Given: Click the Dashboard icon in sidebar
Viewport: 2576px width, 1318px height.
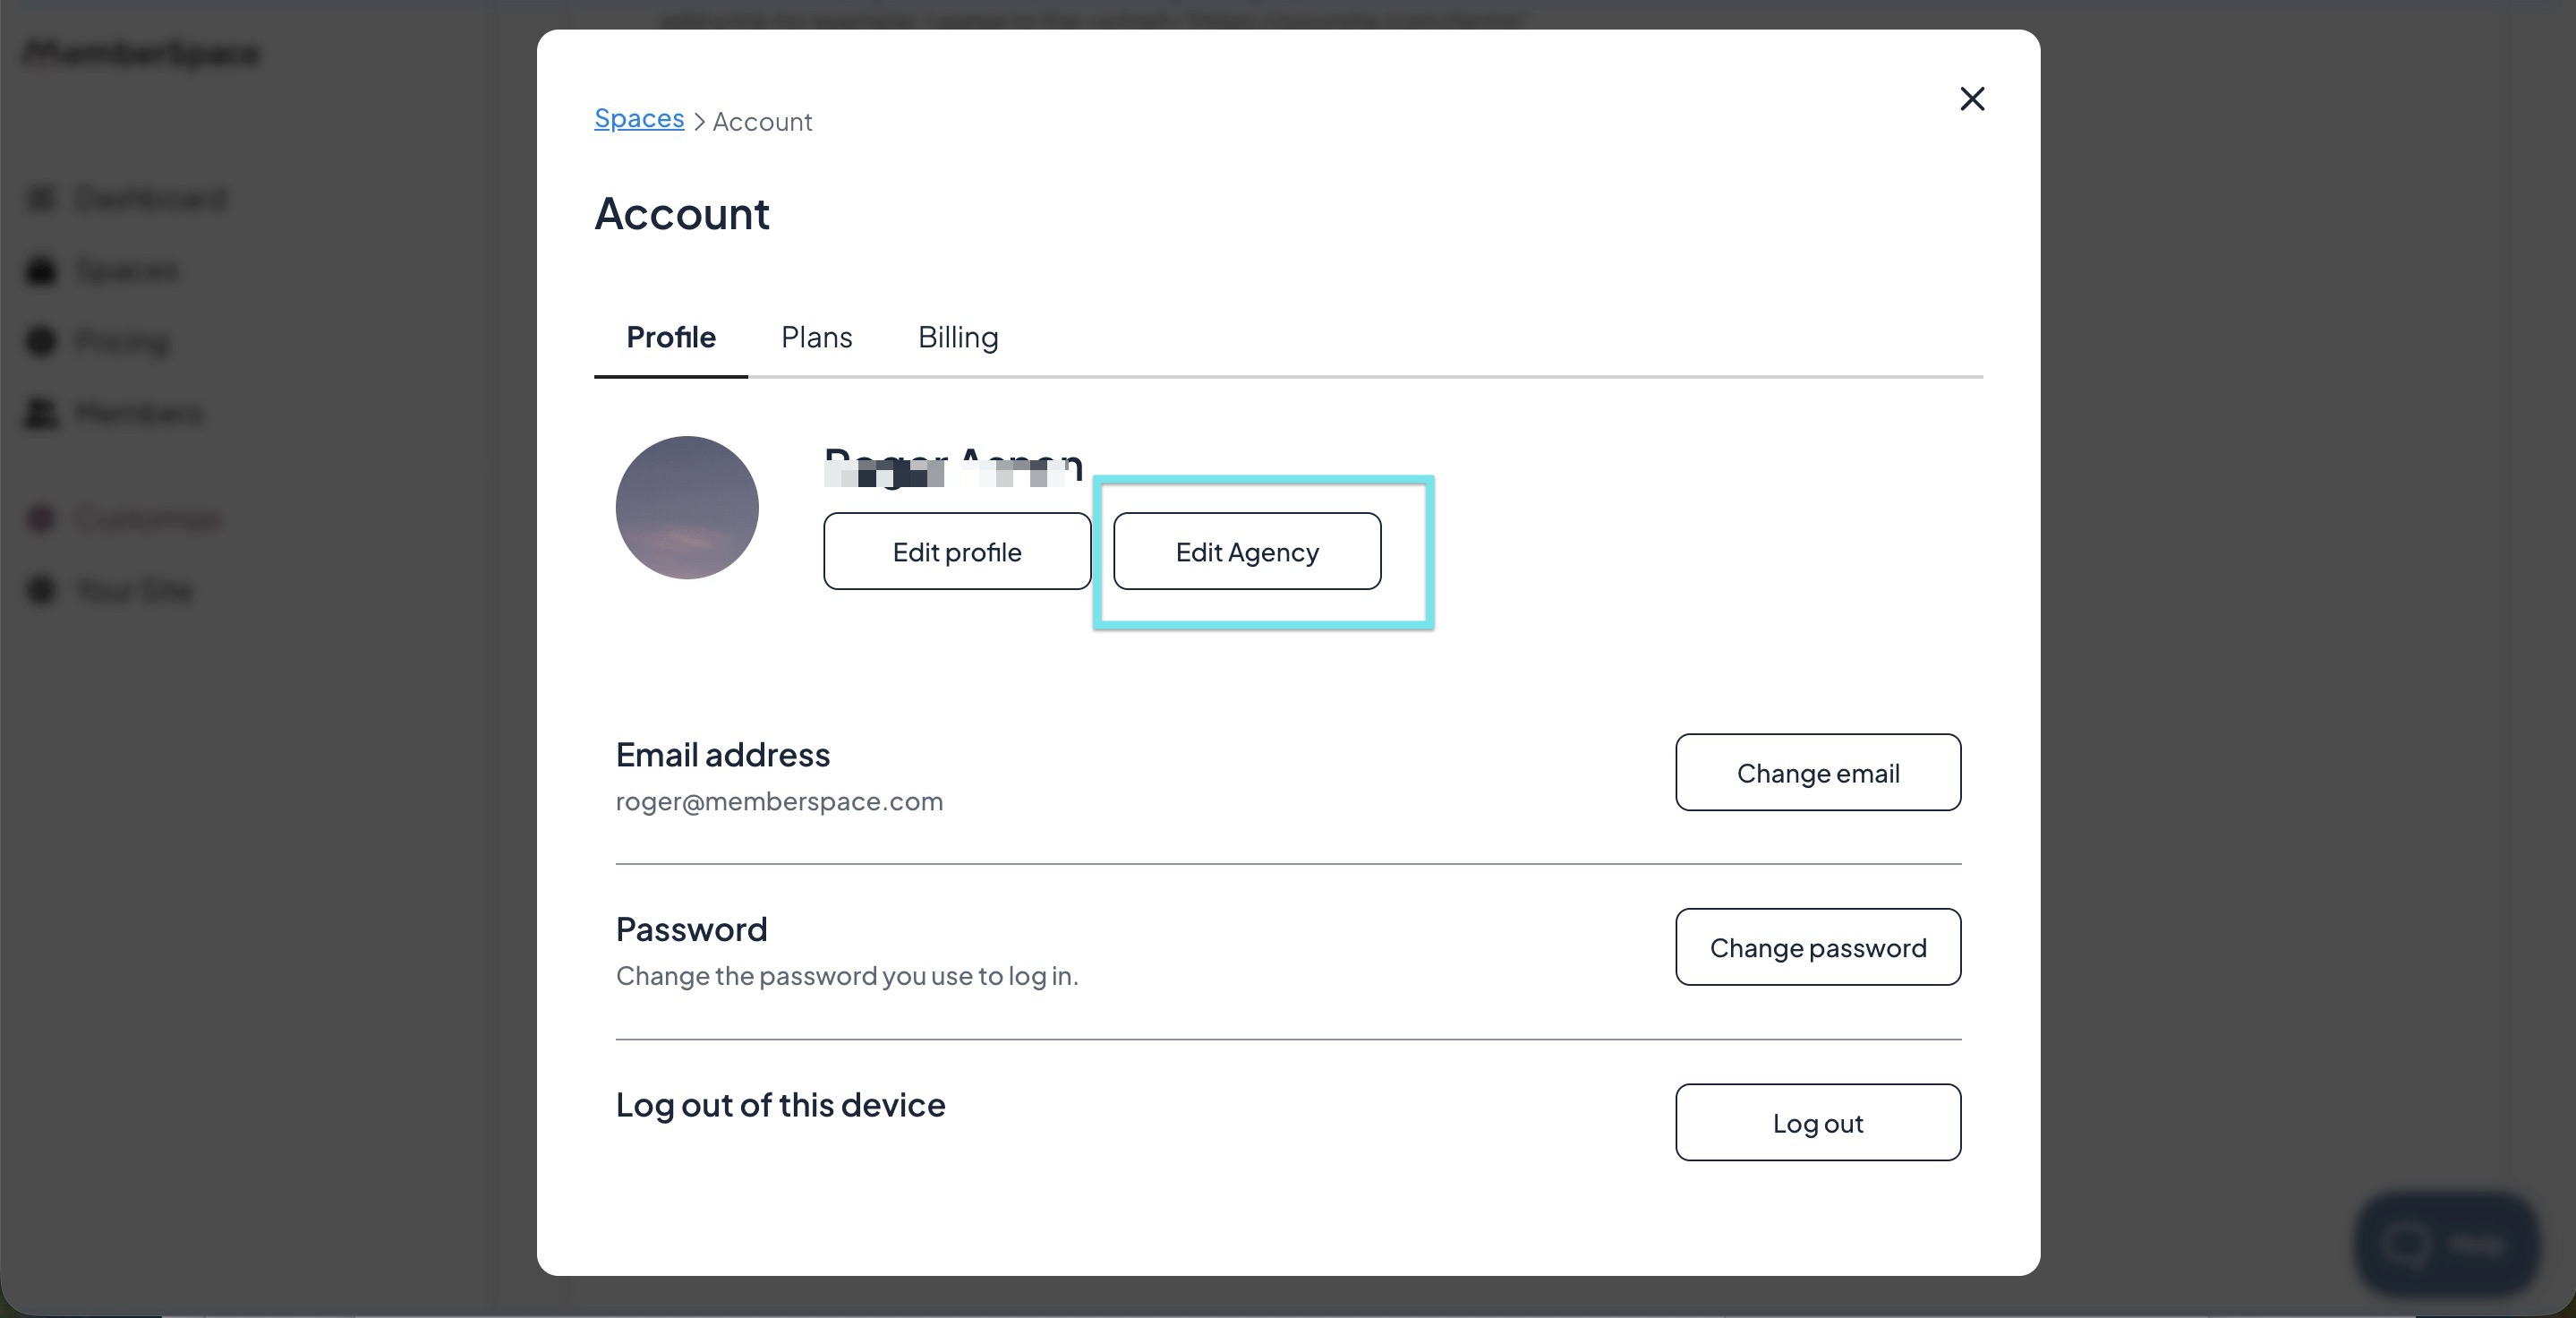Looking at the screenshot, I should click(x=41, y=199).
